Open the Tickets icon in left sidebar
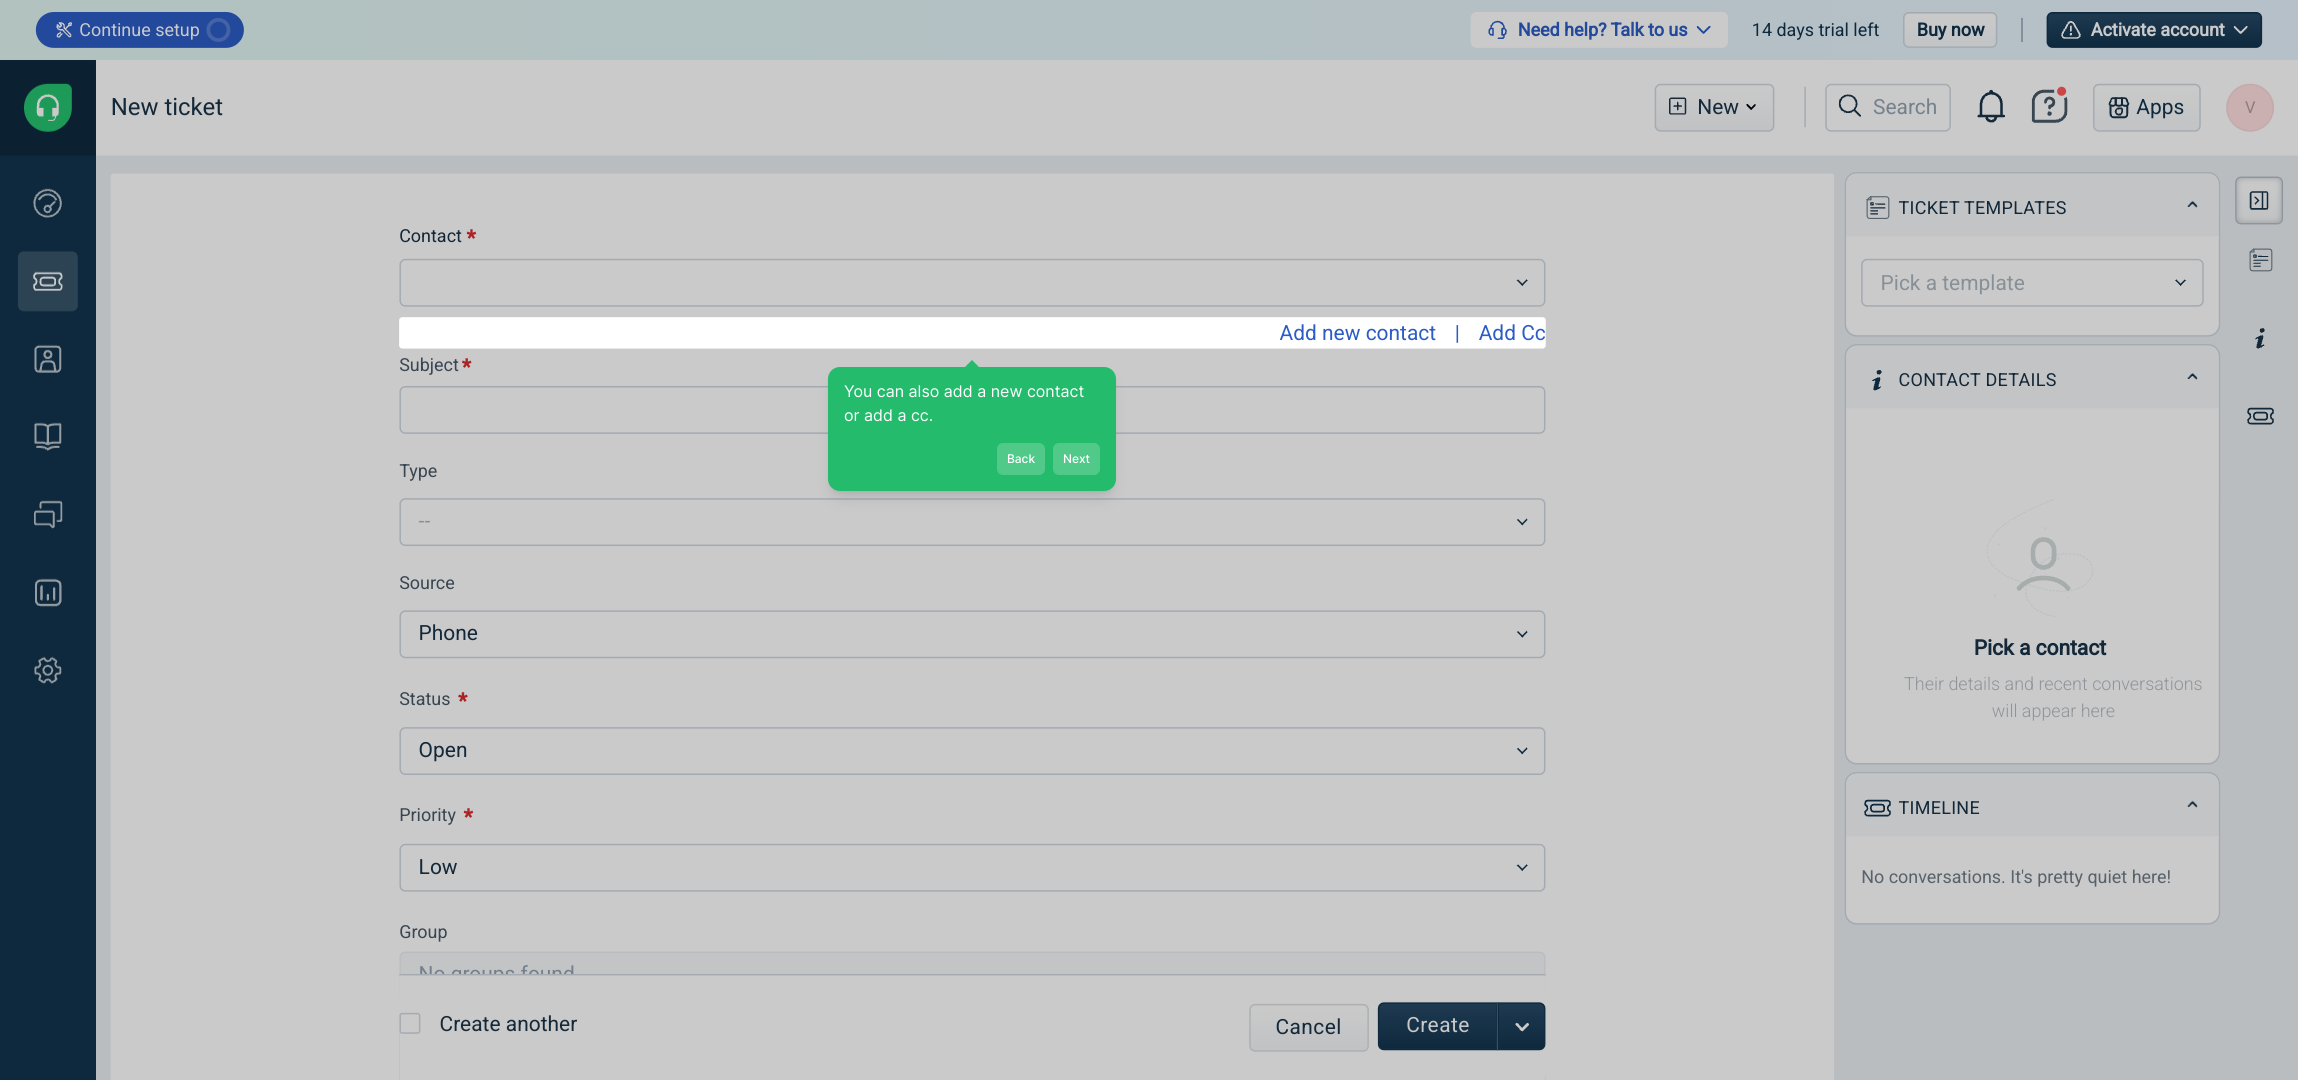Image resolution: width=2298 pixels, height=1080 pixels. (x=47, y=281)
